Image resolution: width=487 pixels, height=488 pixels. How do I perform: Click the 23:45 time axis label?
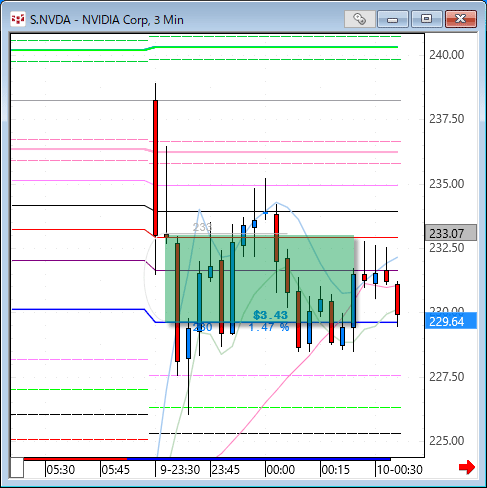(x=226, y=470)
